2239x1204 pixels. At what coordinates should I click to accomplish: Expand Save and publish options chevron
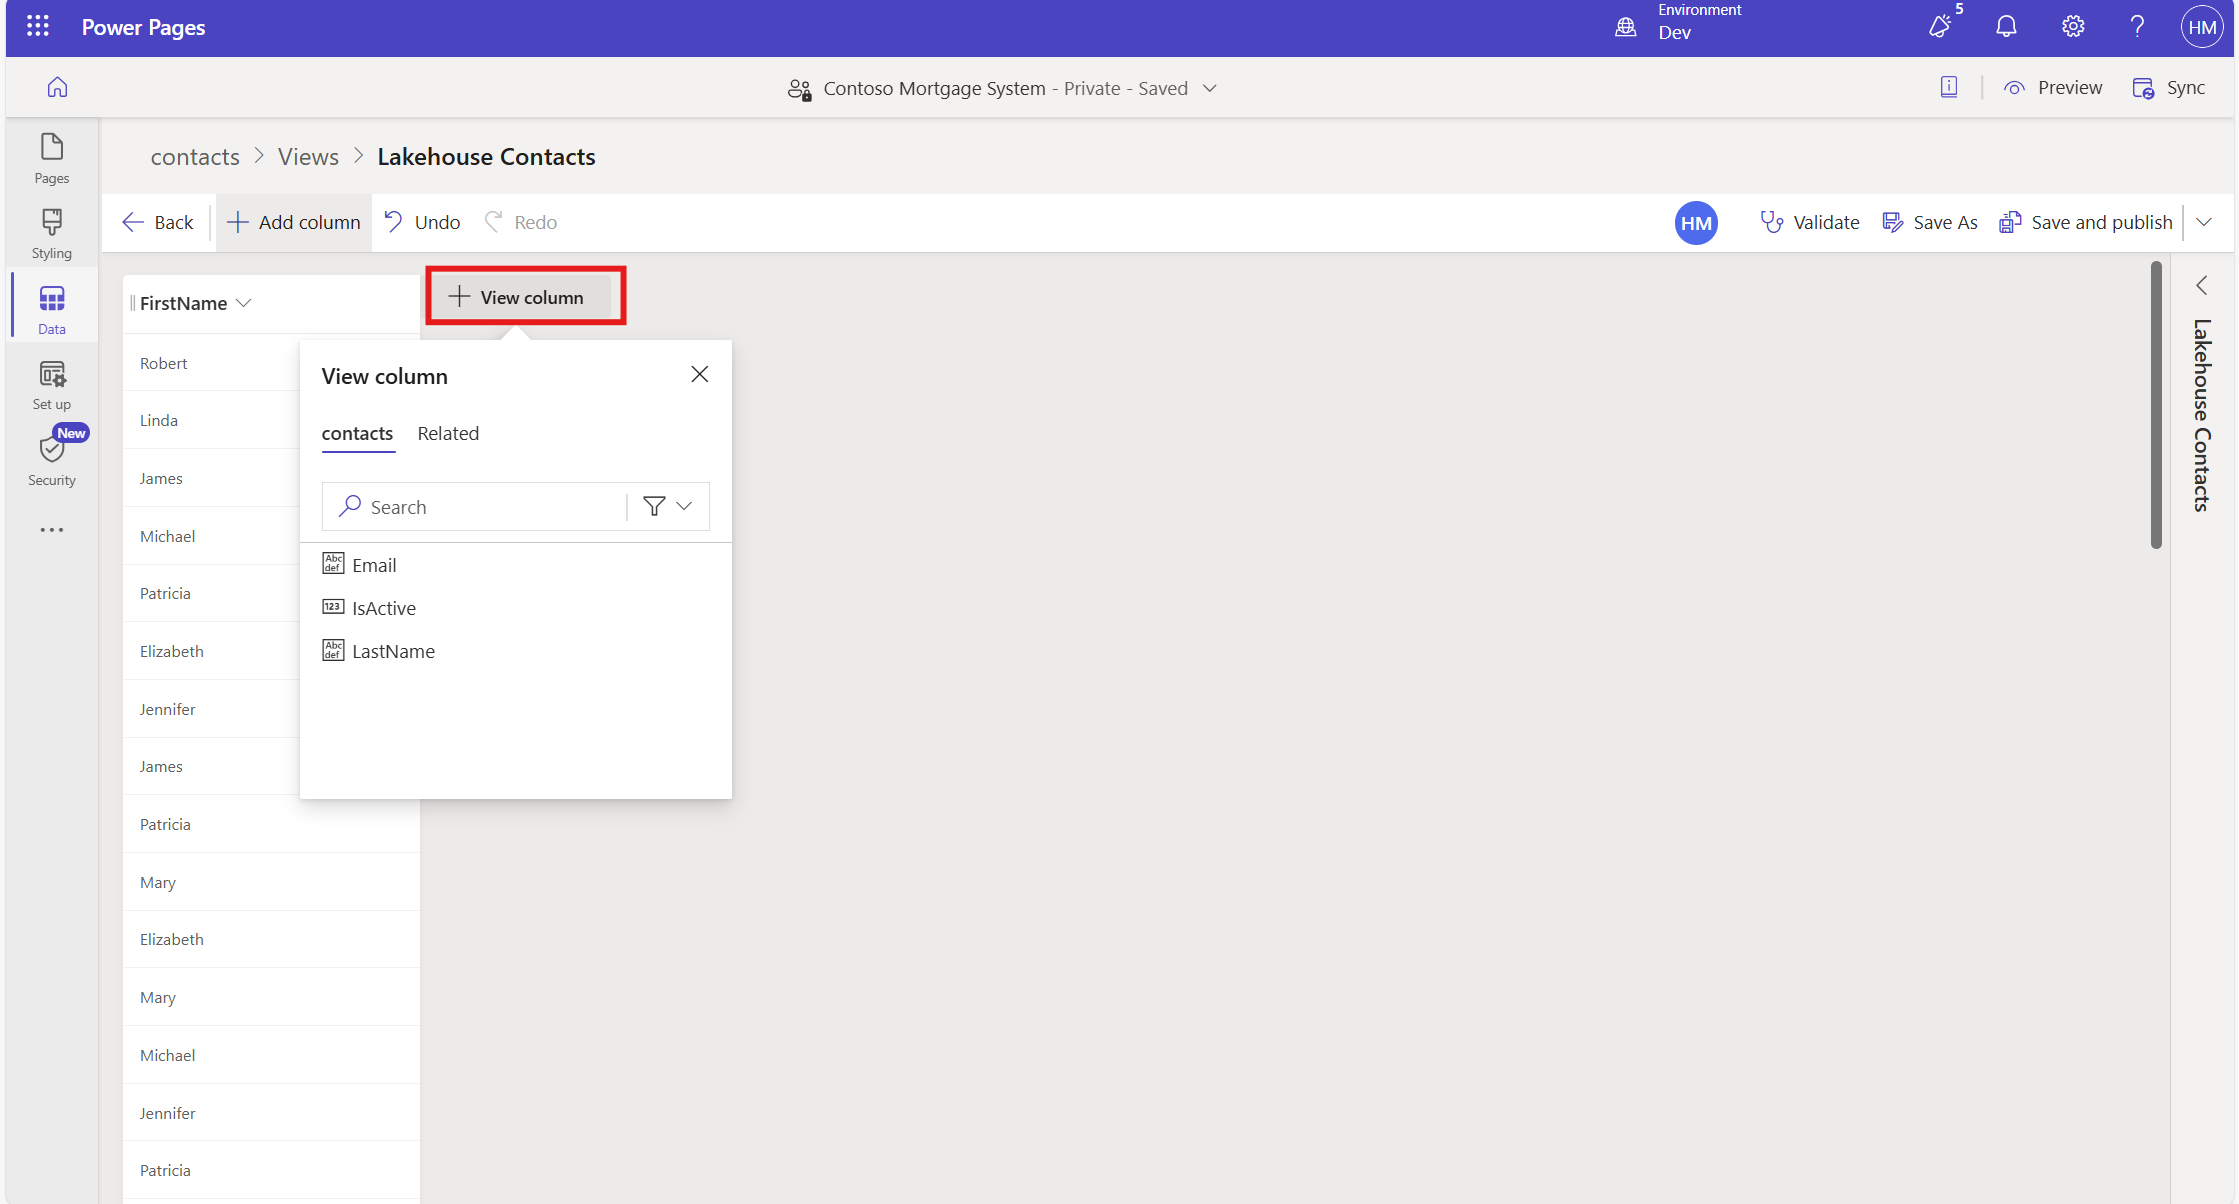[2204, 222]
